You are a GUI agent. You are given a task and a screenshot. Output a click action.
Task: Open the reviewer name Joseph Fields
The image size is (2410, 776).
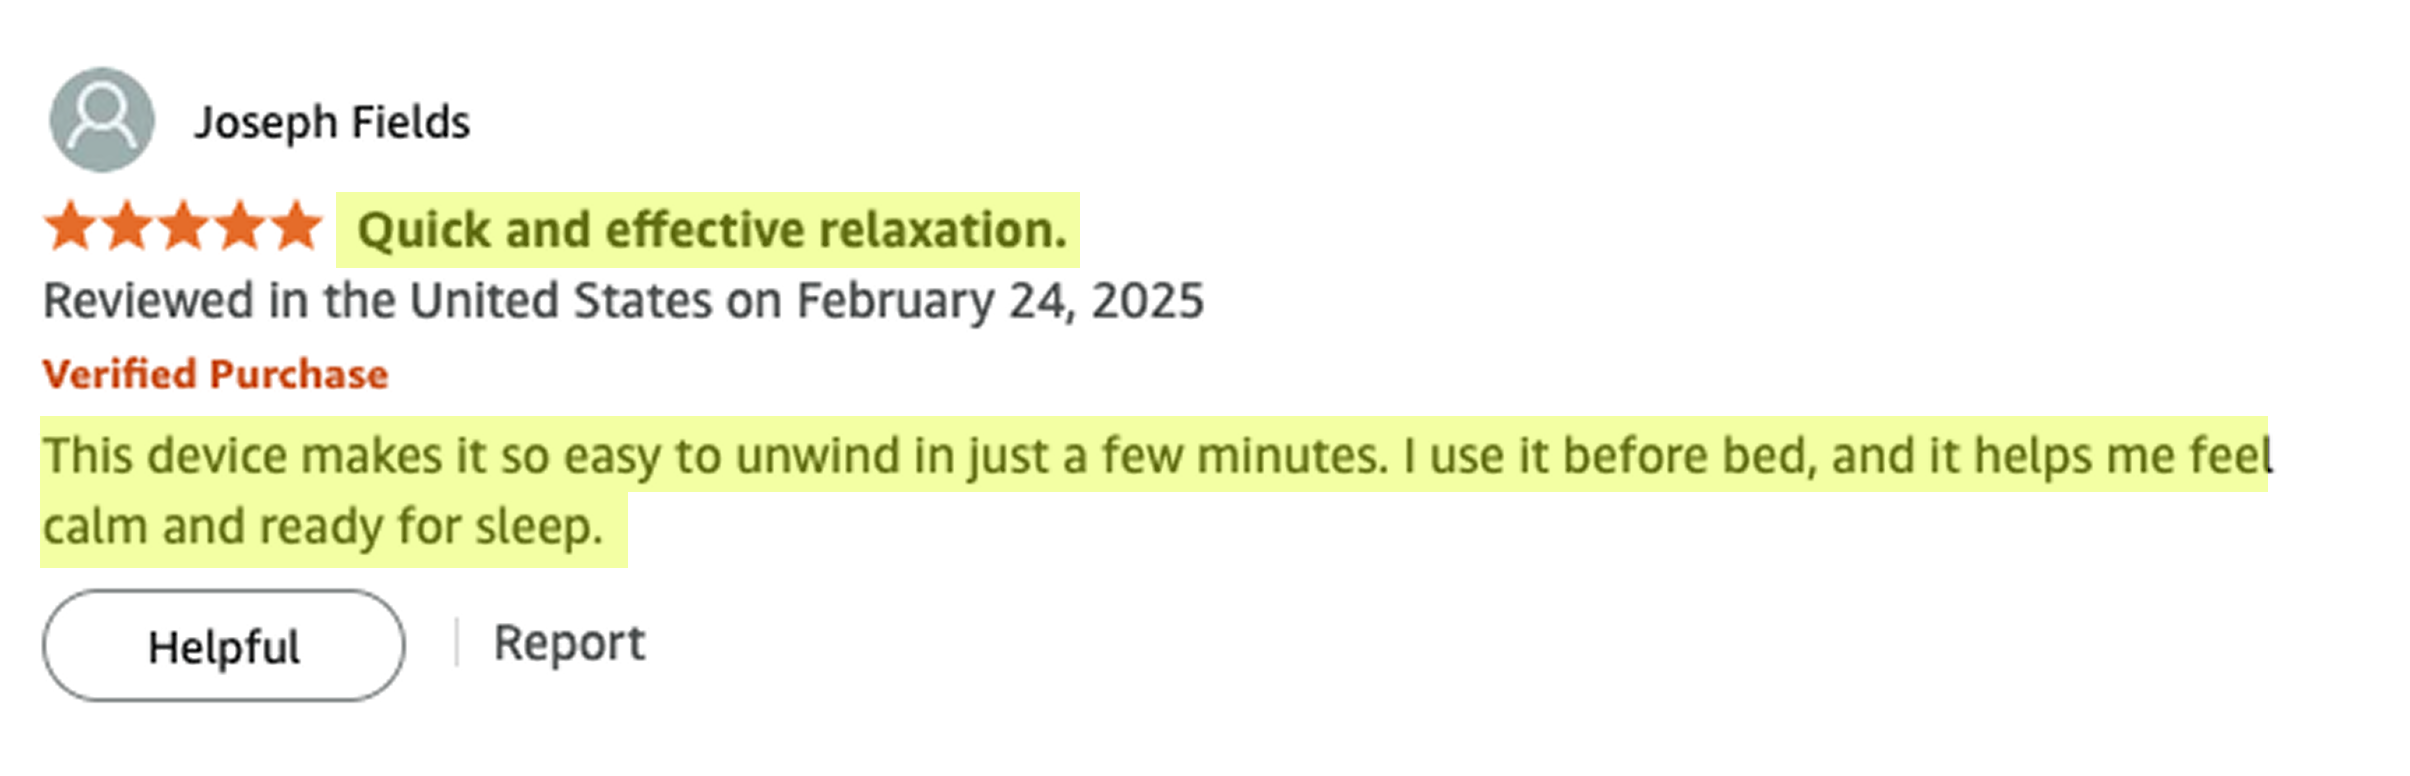332,123
